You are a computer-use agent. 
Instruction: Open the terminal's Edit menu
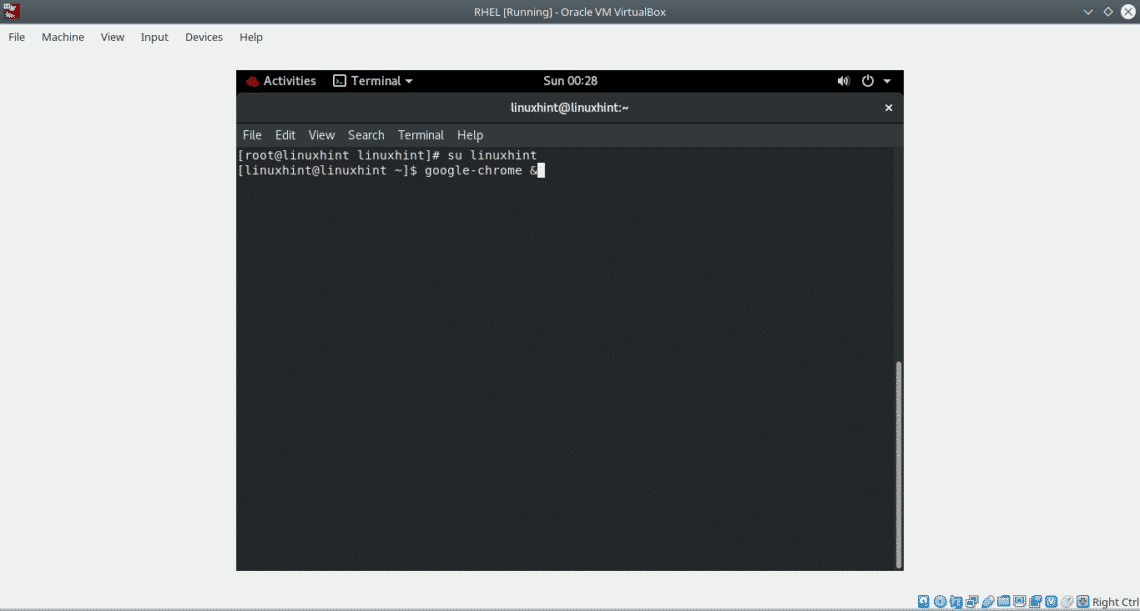(x=285, y=135)
